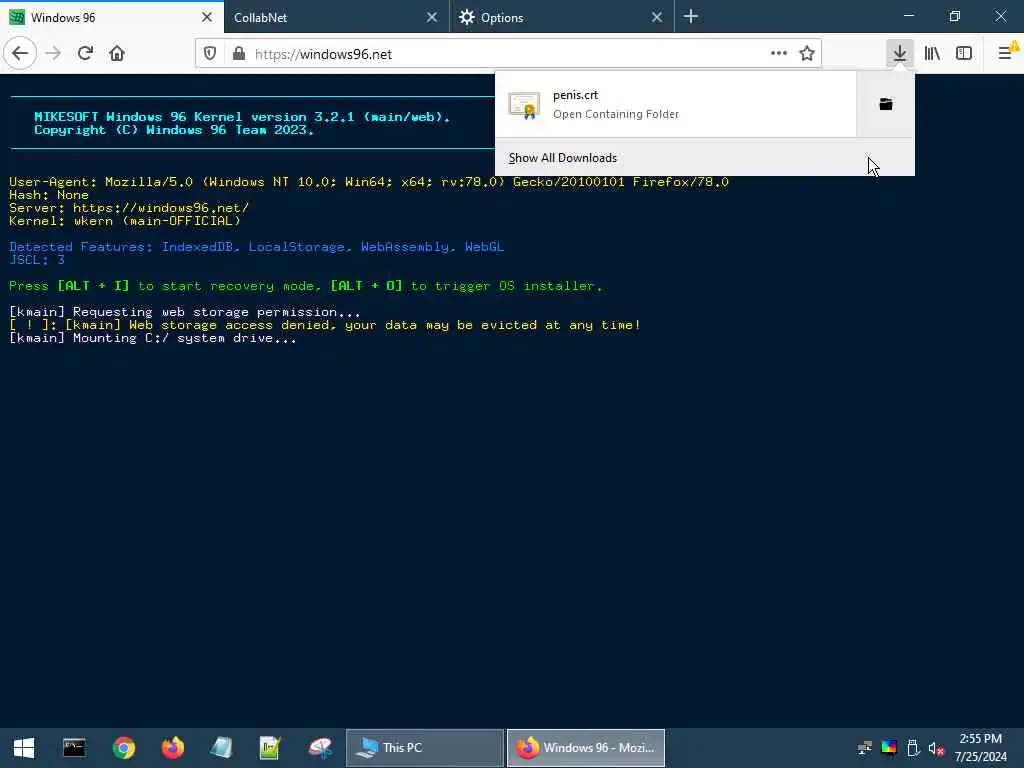This screenshot has width=1024, height=768.
Task: Click '[kmain] Mounting C:/ system drive...' text
Action: 153,338
